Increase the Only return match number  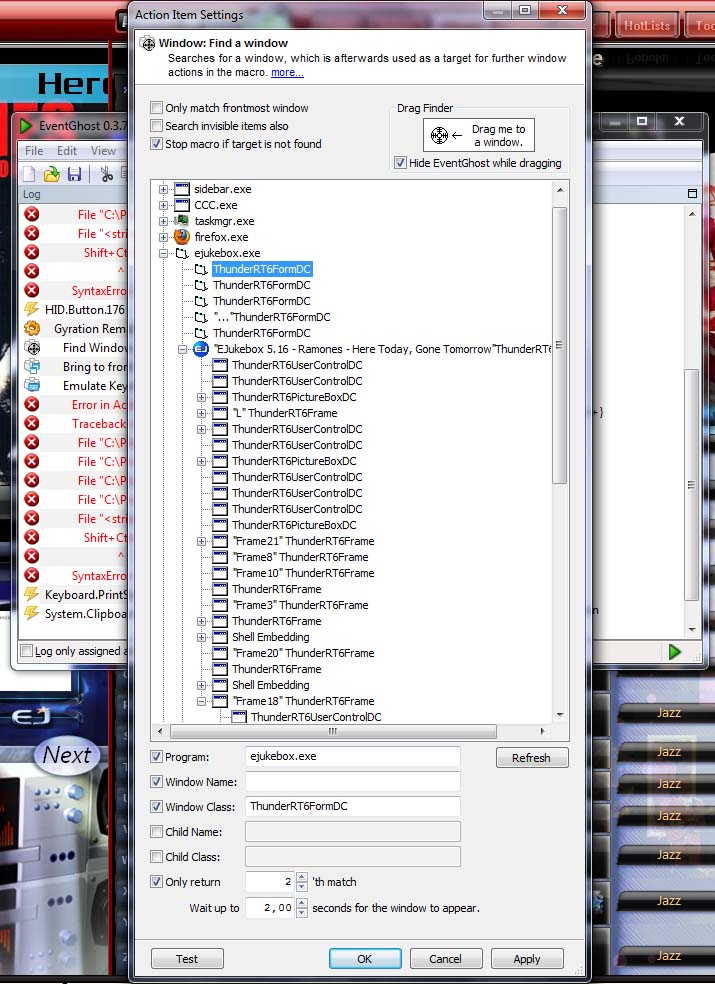pos(302,877)
